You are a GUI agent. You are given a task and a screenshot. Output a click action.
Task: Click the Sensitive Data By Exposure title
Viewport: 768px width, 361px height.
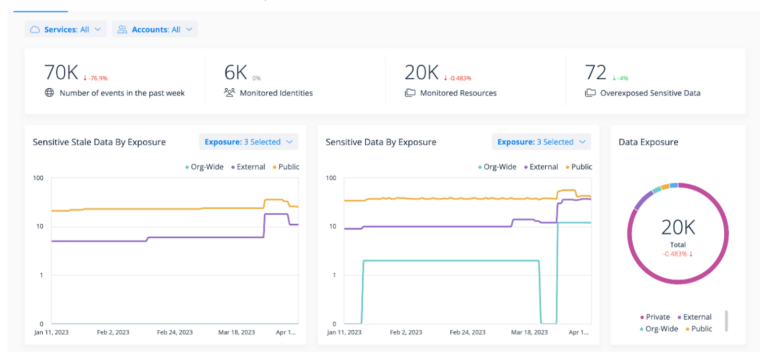(x=381, y=142)
